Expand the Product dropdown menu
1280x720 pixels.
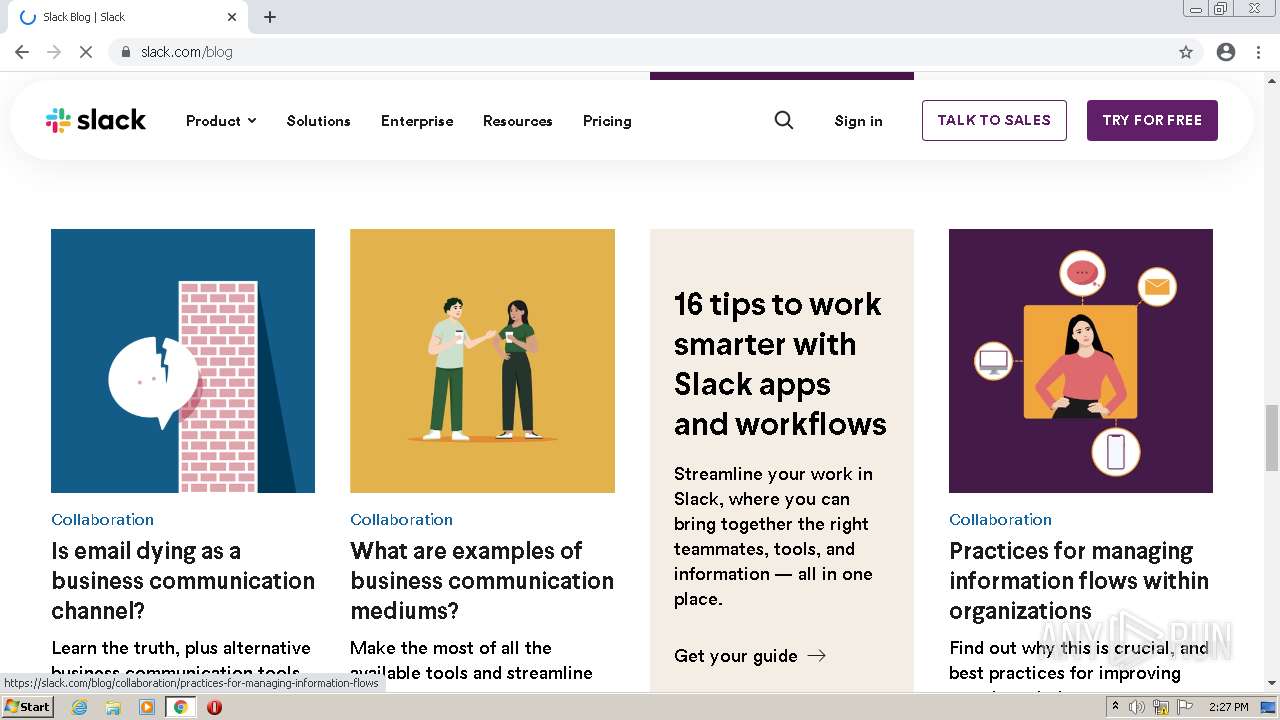tap(221, 121)
